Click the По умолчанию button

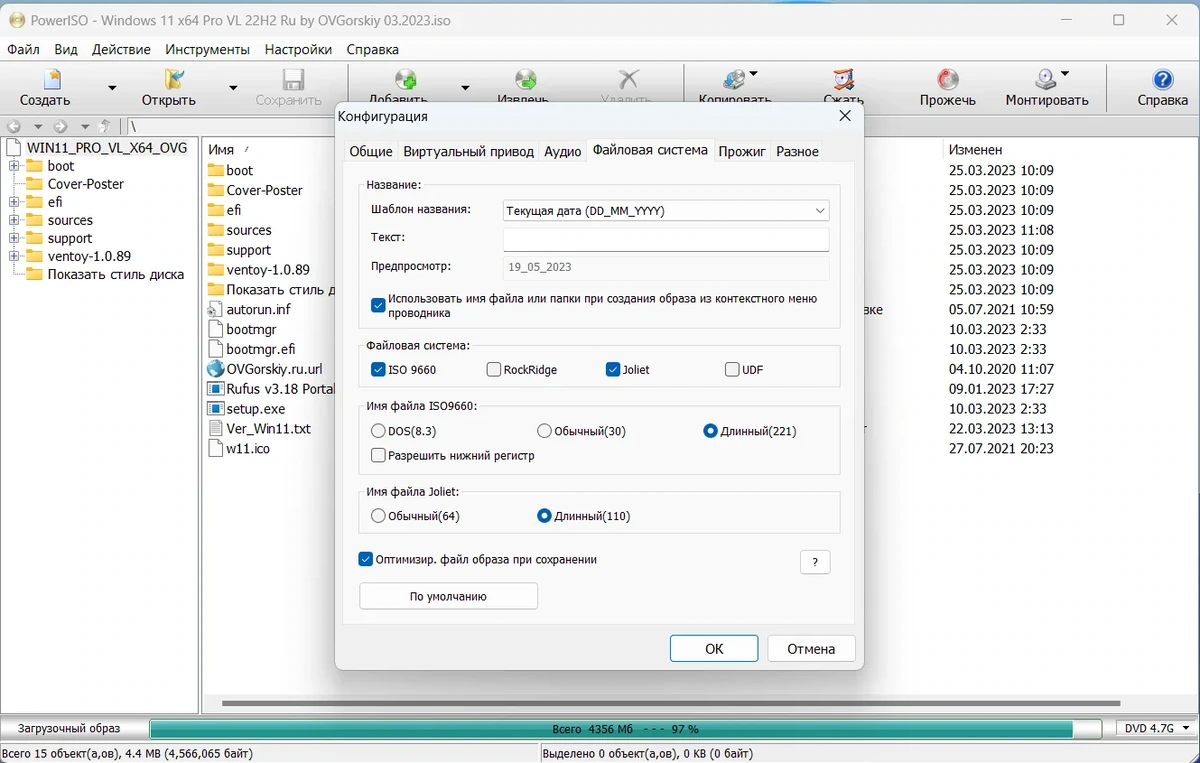click(448, 596)
